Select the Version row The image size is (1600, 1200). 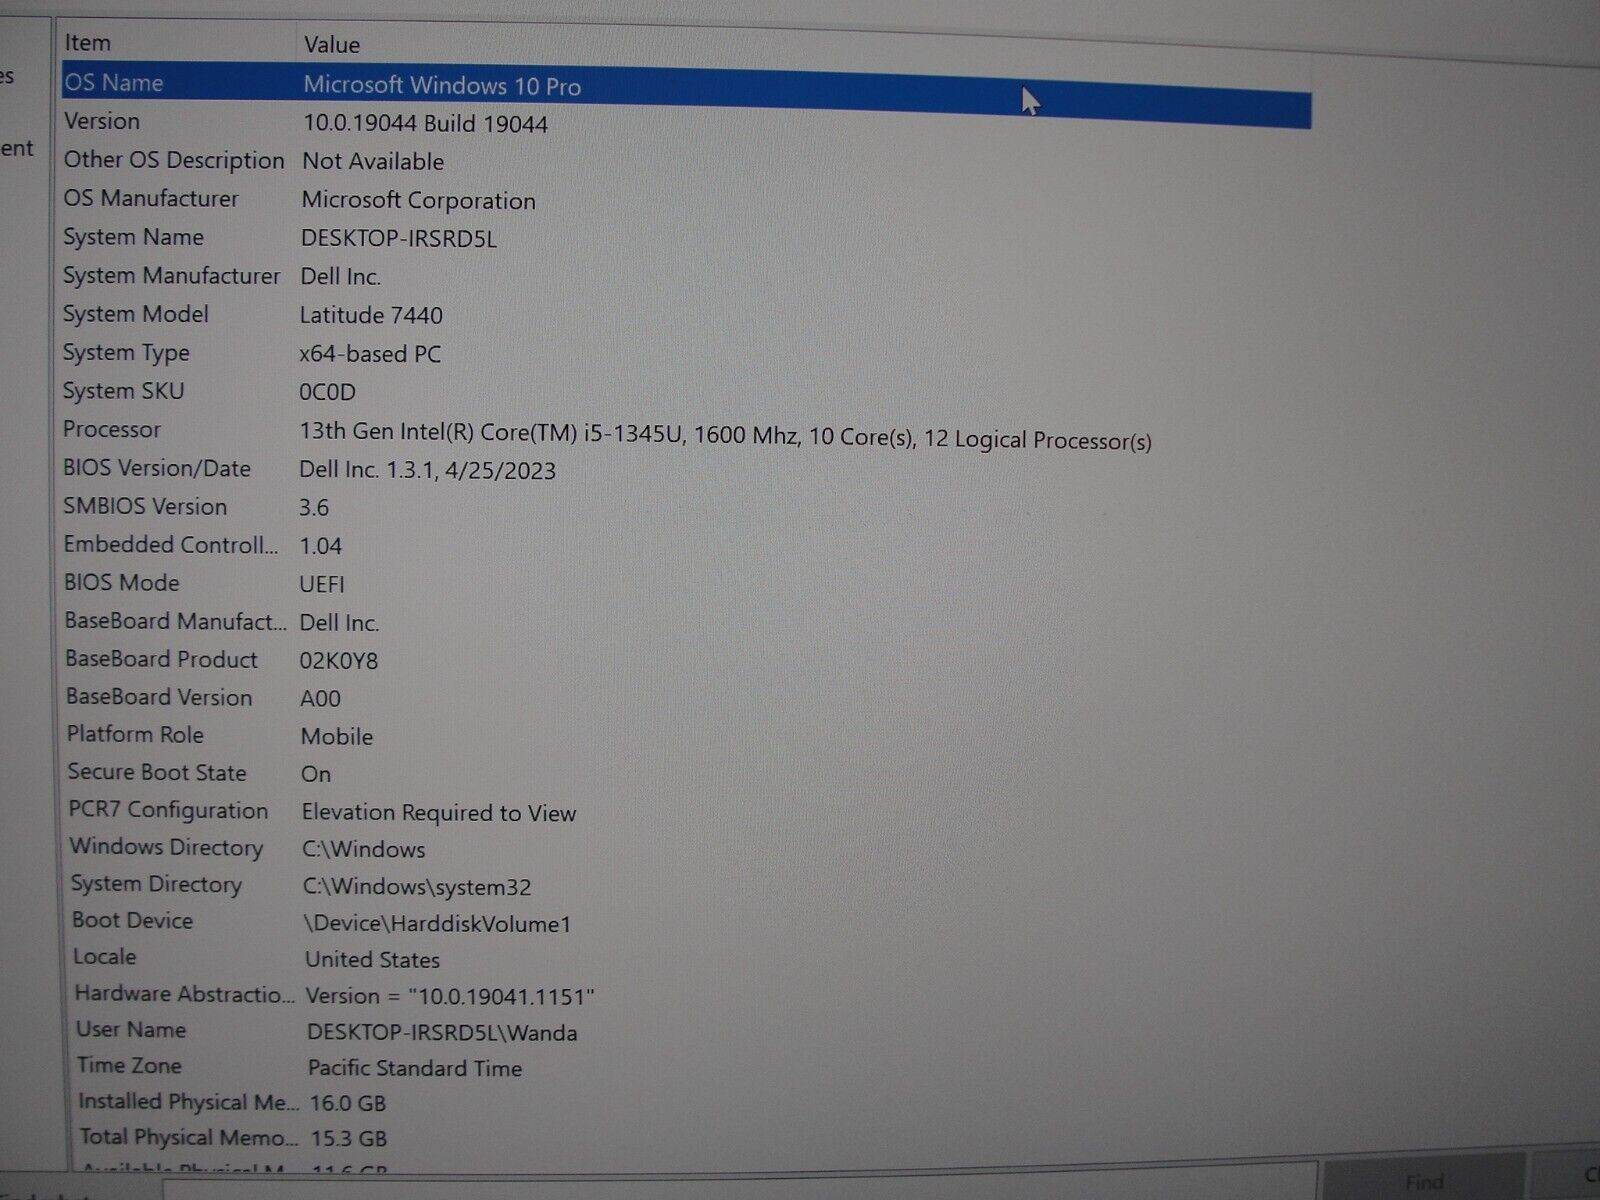point(102,122)
